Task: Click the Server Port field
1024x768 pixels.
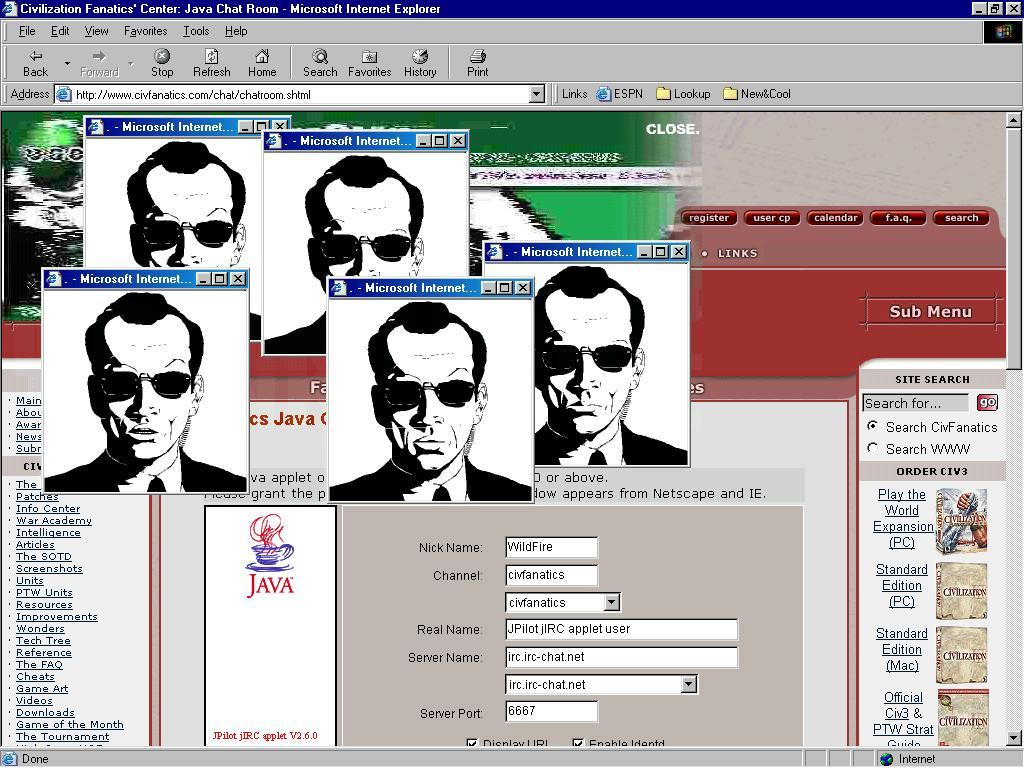Action: 551,711
